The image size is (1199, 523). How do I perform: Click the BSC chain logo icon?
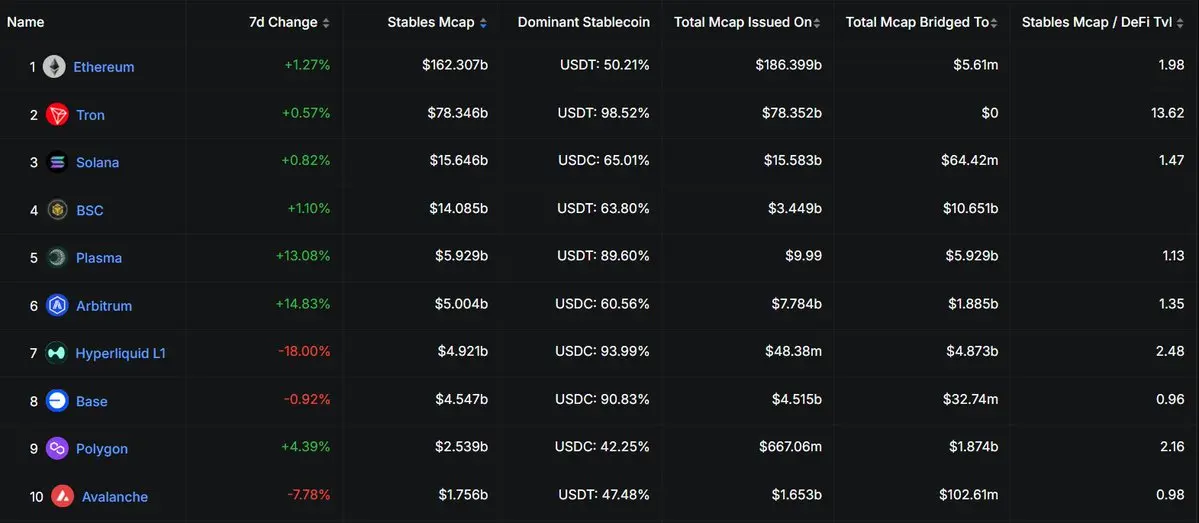[x=57, y=210]
